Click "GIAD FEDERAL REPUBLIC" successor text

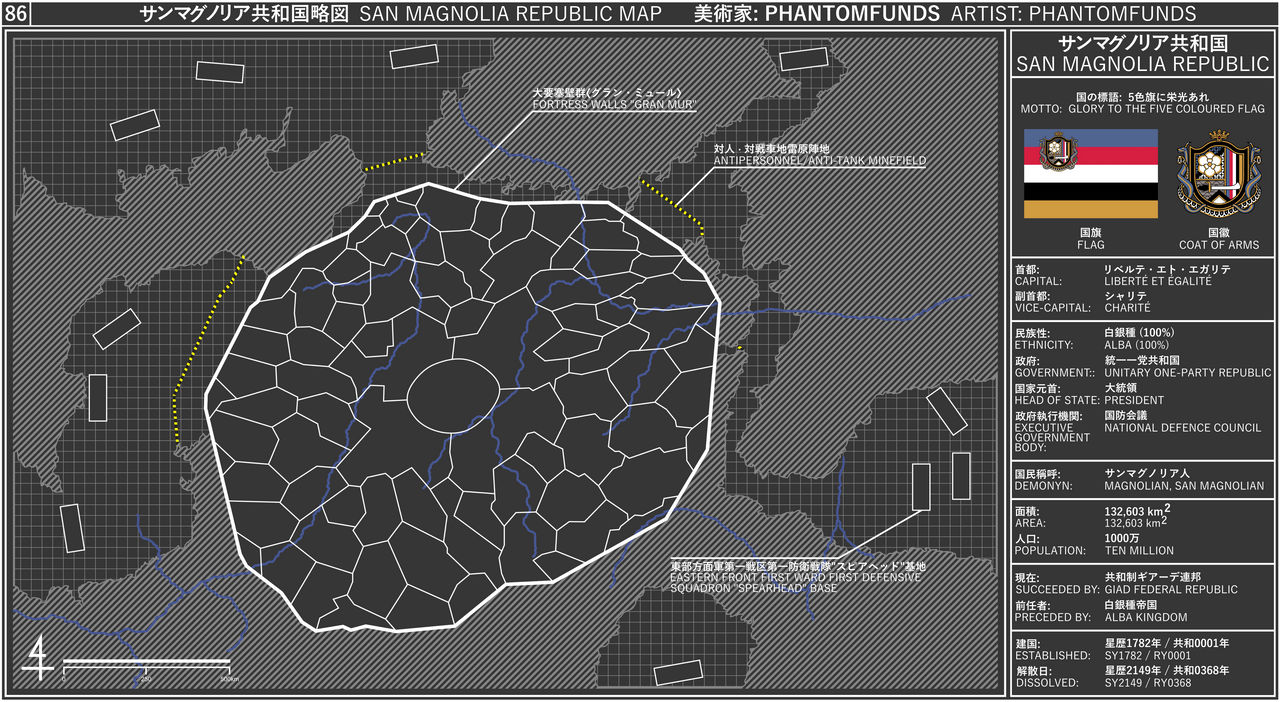1171,590
